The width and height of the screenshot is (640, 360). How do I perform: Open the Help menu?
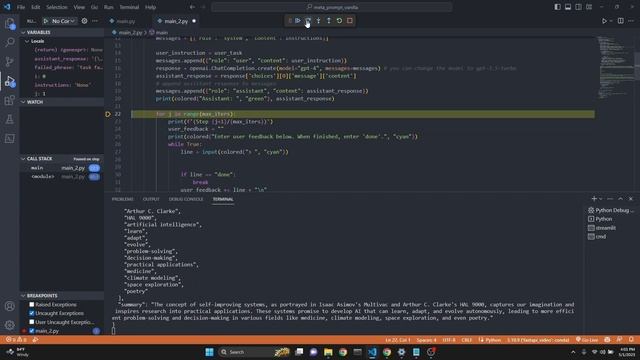(x=151, y=7)
